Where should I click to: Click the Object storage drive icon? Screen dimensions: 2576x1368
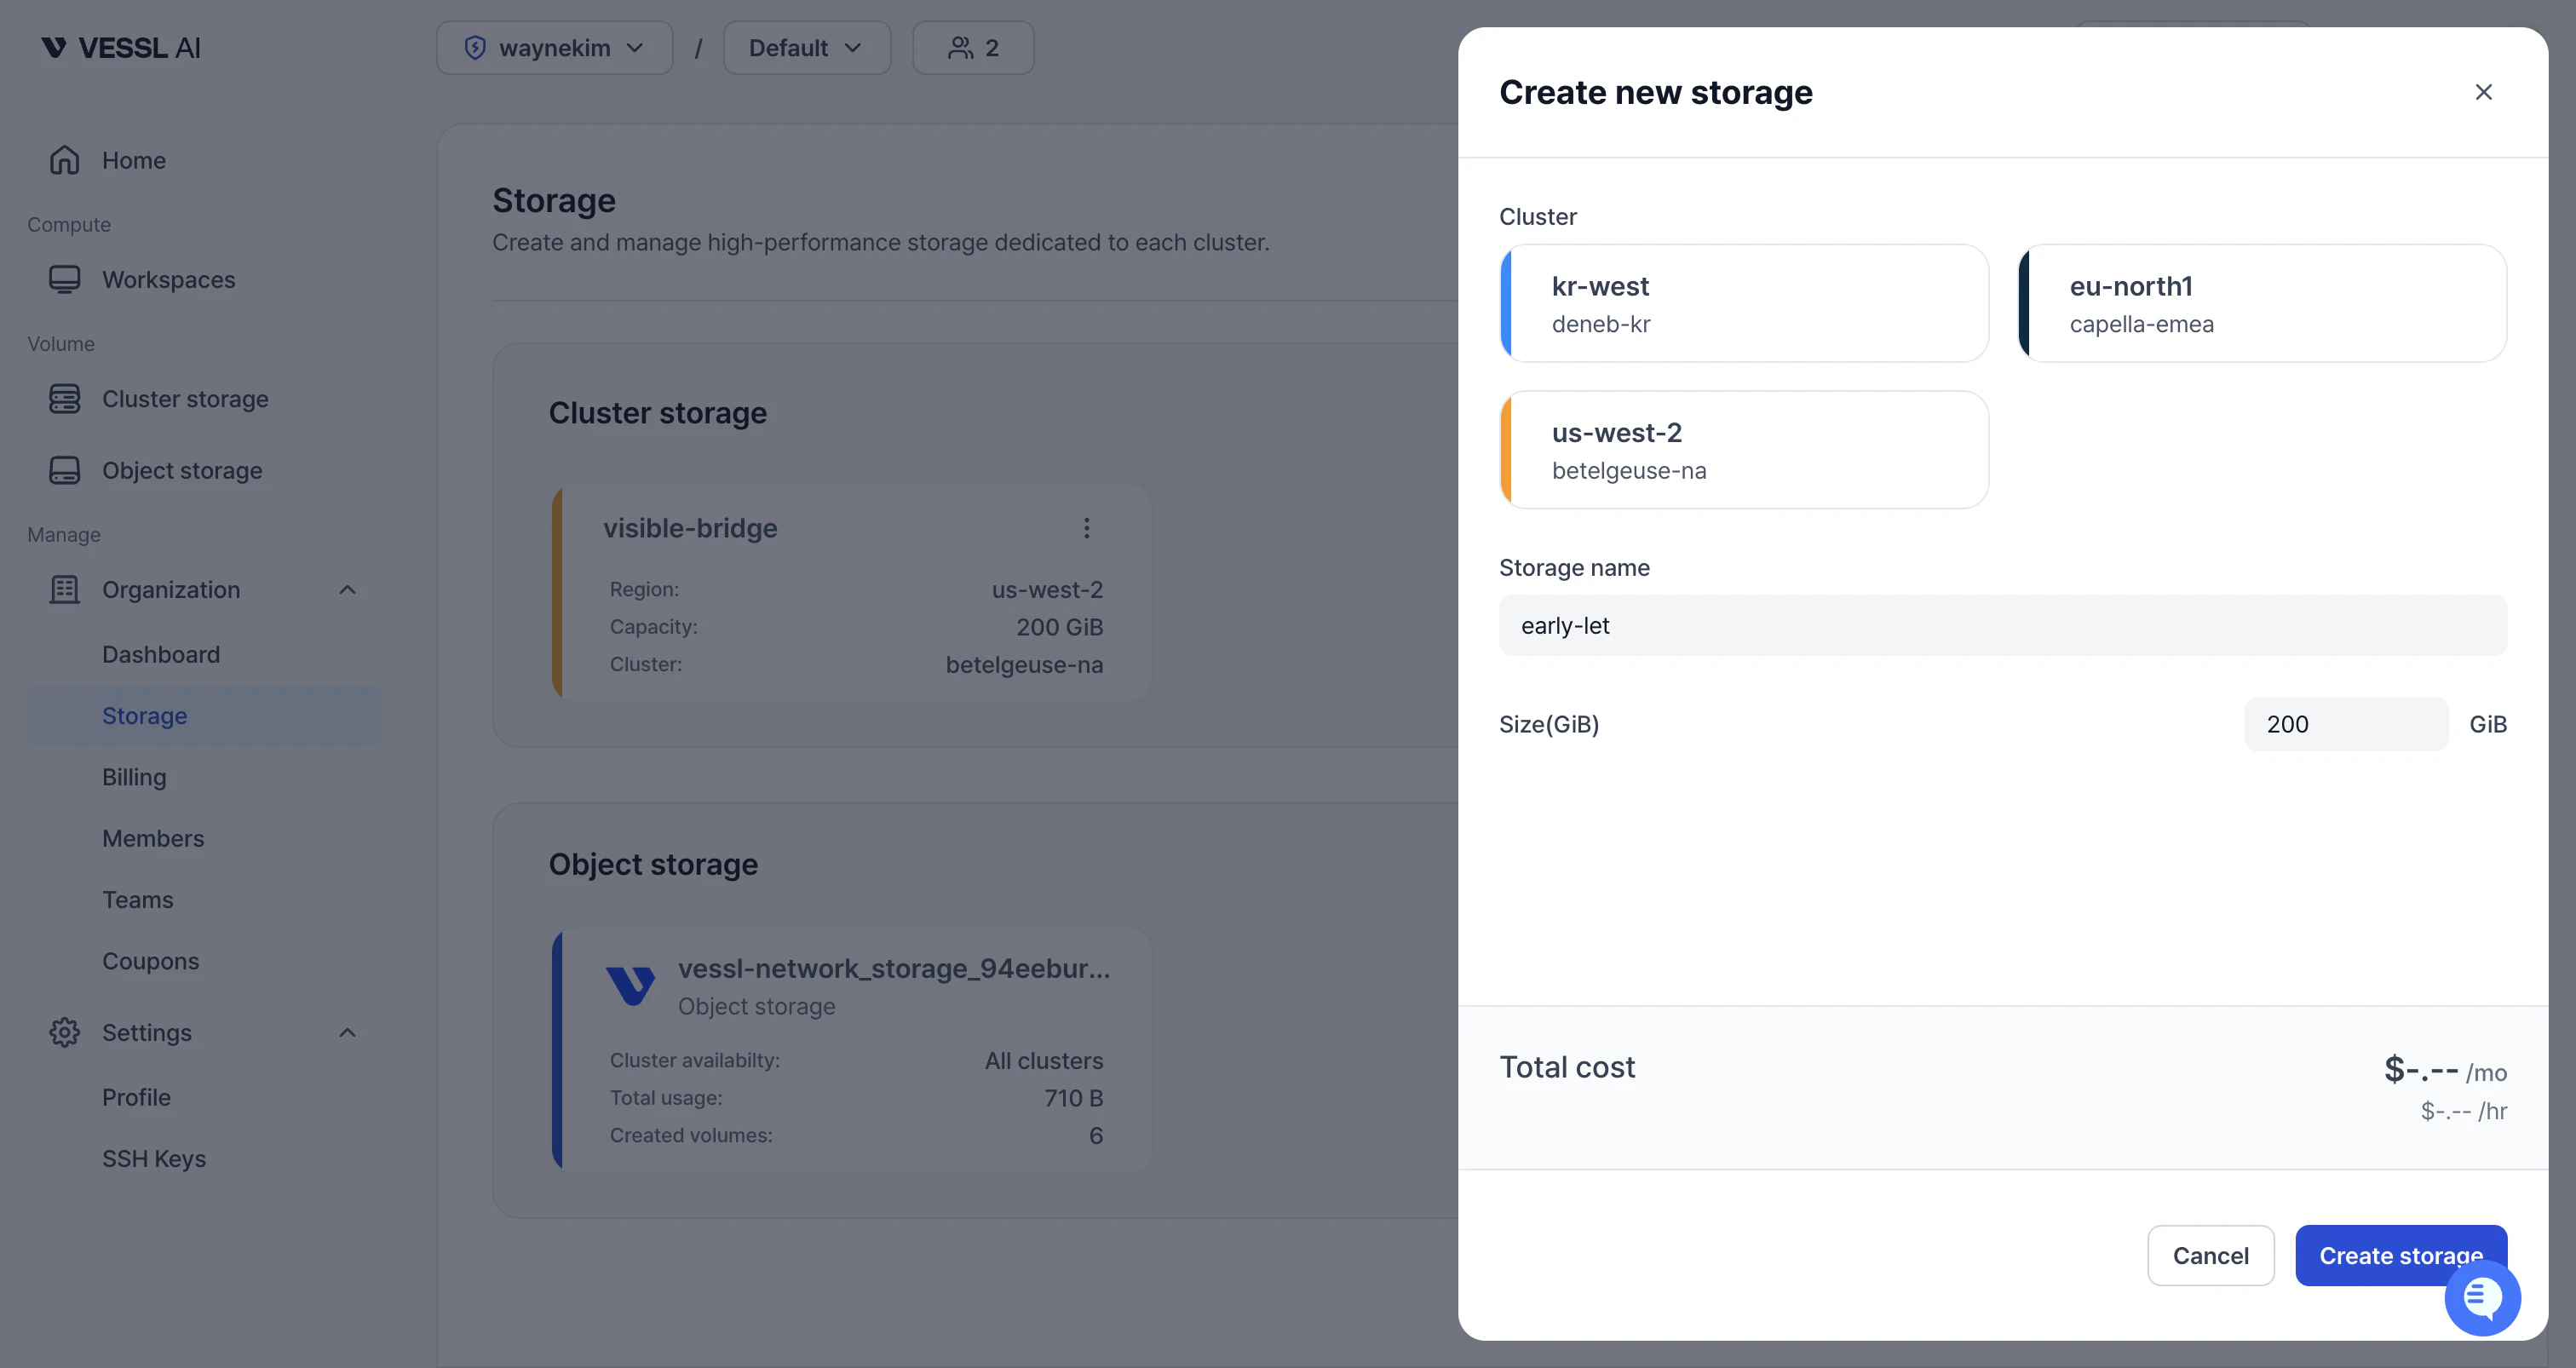pos(65,470)
